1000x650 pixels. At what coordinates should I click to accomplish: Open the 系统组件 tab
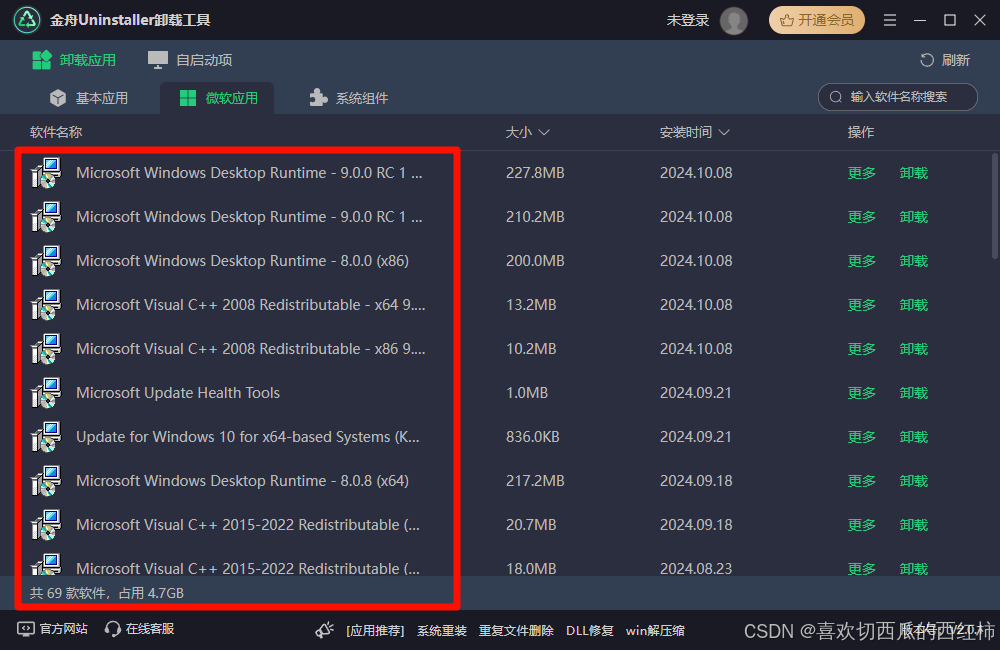coord(349,98)
